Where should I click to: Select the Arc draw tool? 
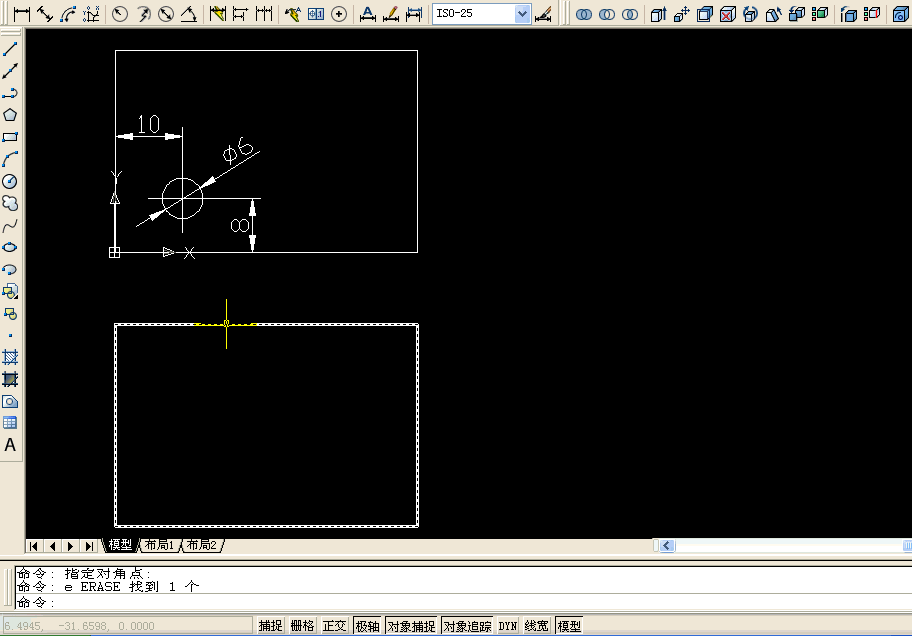point(10,159)
